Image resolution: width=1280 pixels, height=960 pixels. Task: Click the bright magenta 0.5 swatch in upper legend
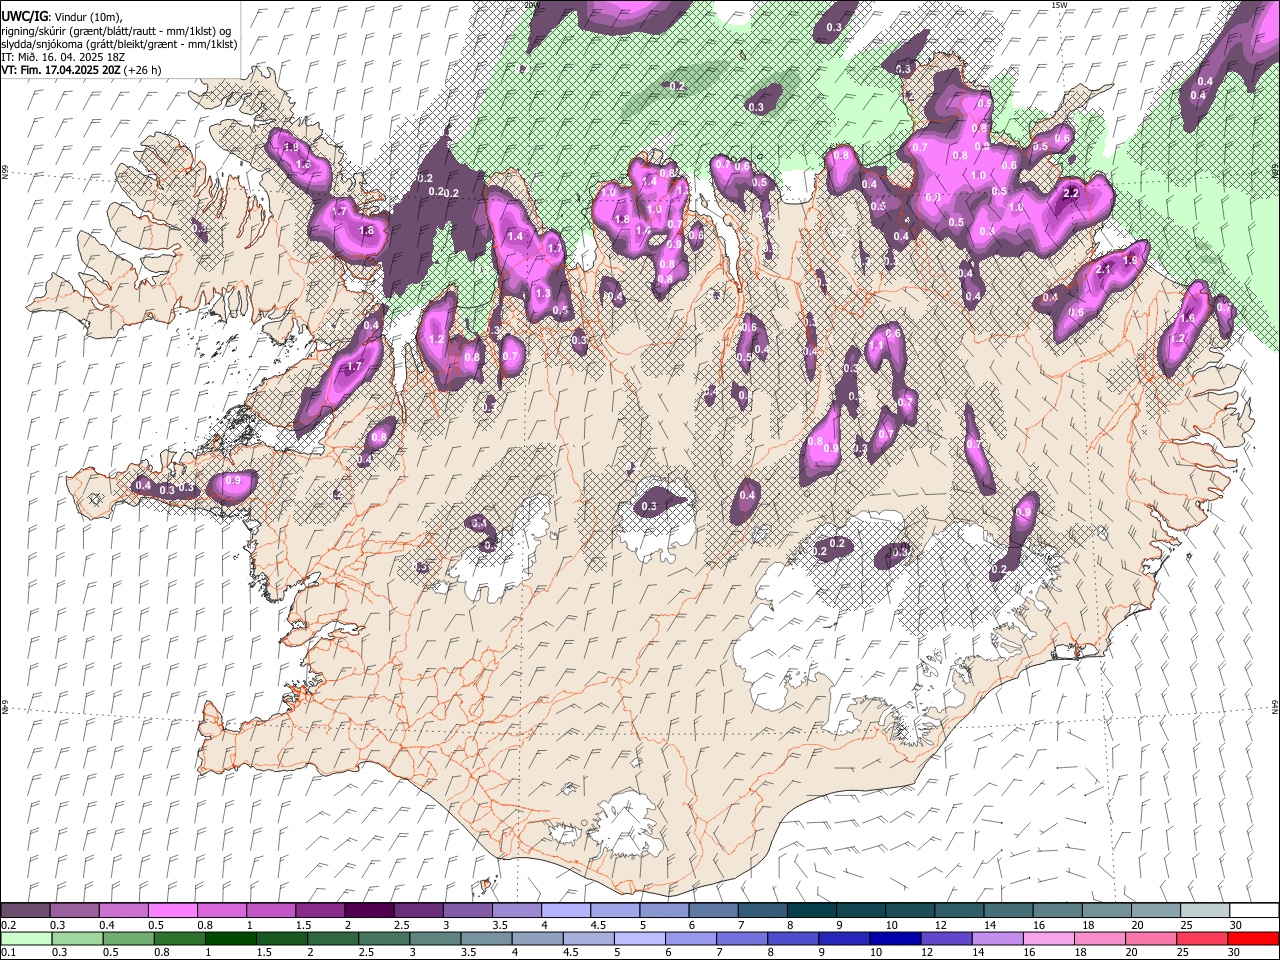(173, 911)
